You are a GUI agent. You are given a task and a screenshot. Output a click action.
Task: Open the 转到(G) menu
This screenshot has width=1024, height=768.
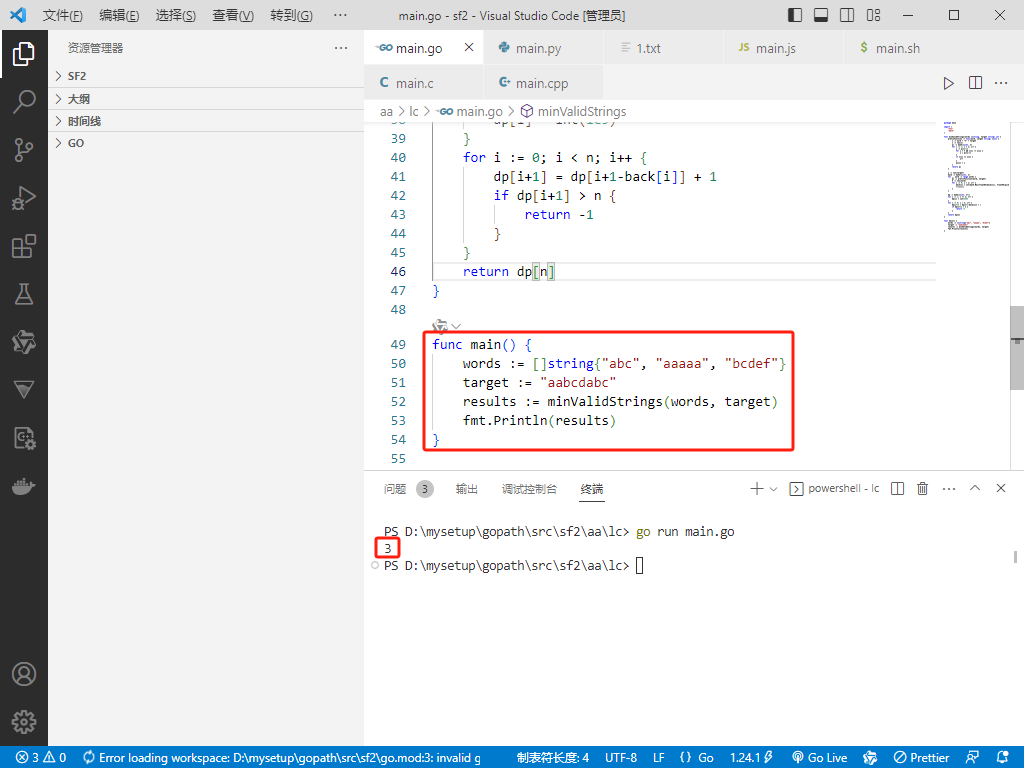tap(291, 15)
